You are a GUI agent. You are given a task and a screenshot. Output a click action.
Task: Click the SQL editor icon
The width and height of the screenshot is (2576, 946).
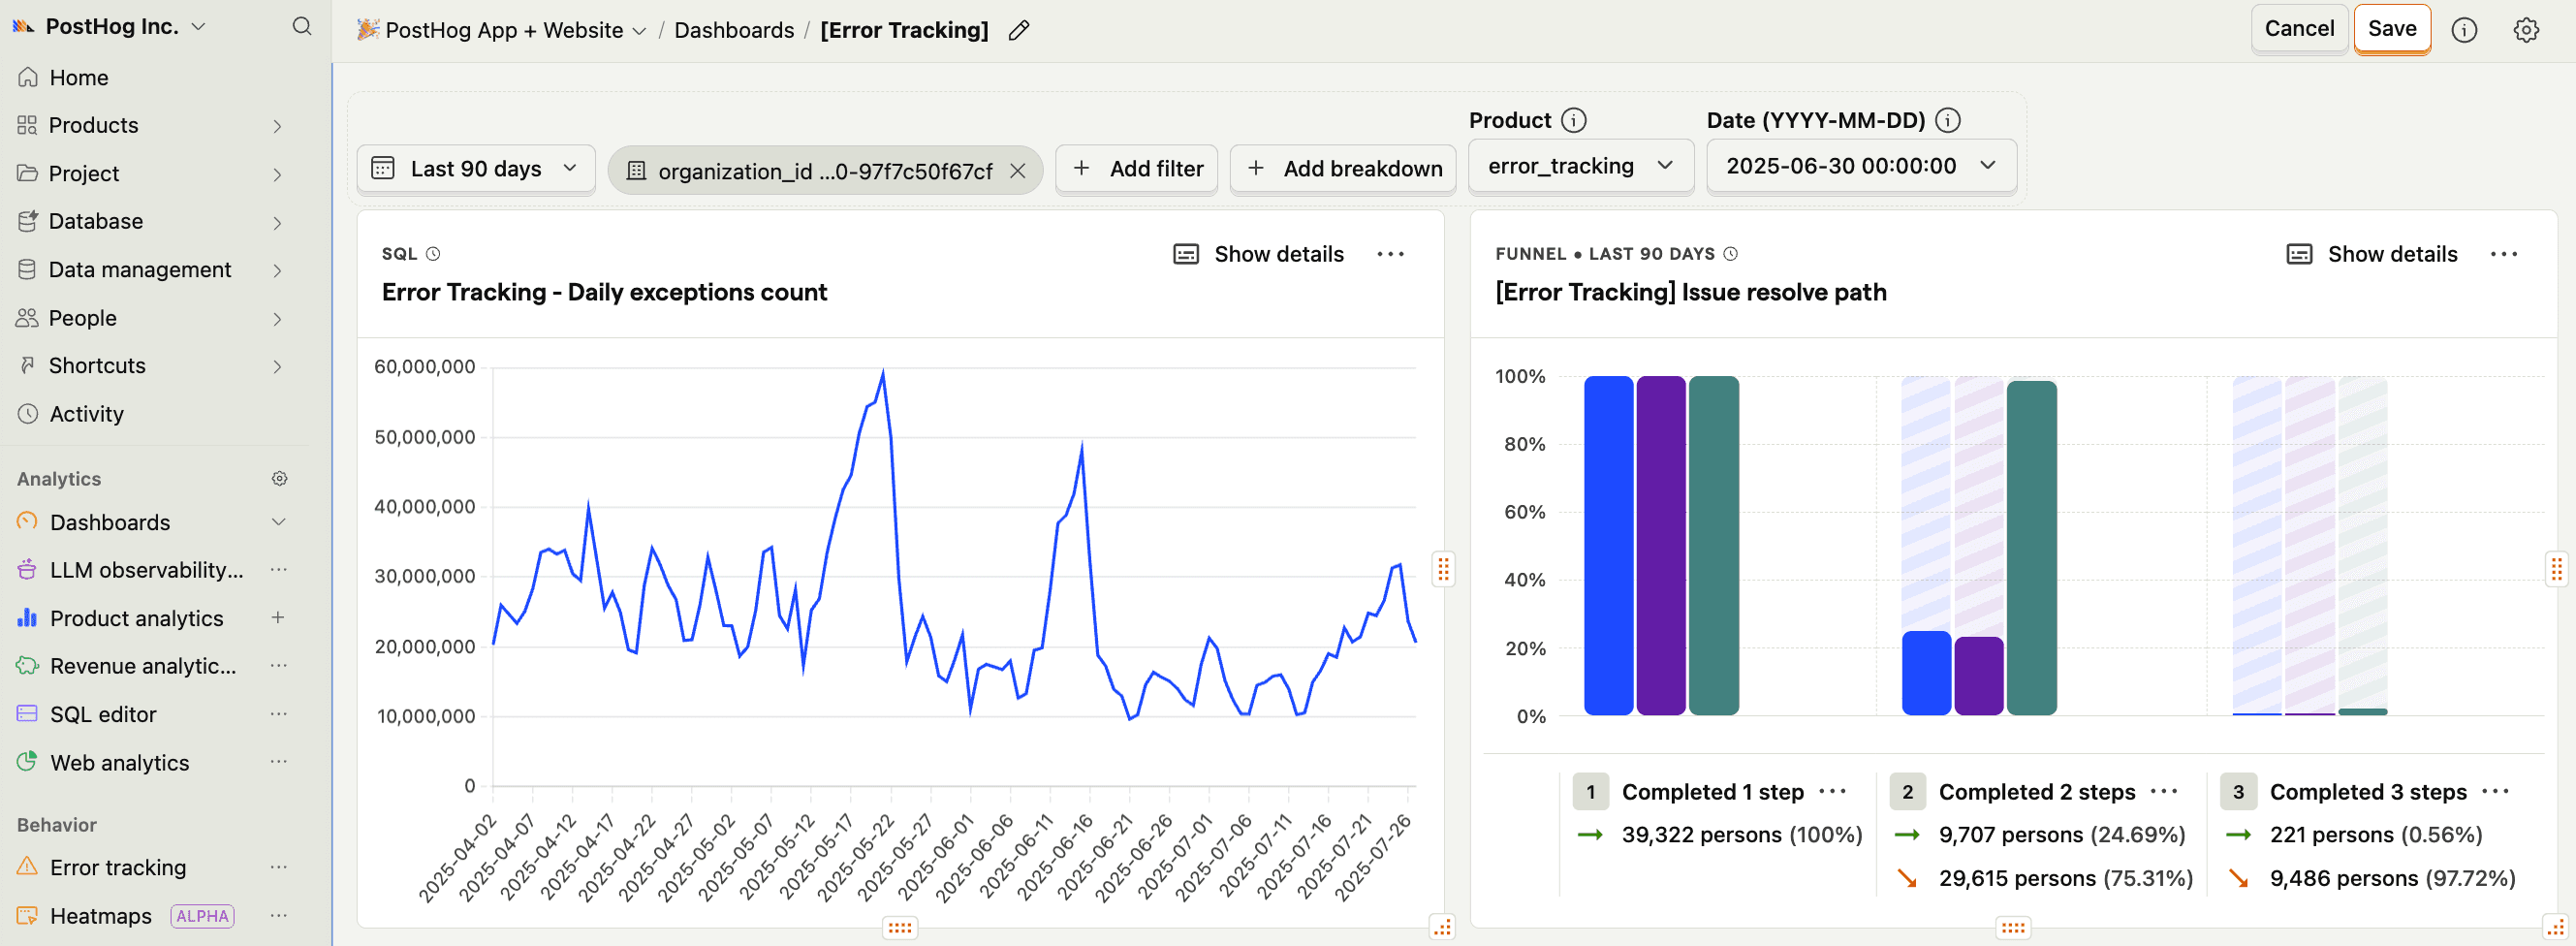pyautogui.click(x=27, y=713)
